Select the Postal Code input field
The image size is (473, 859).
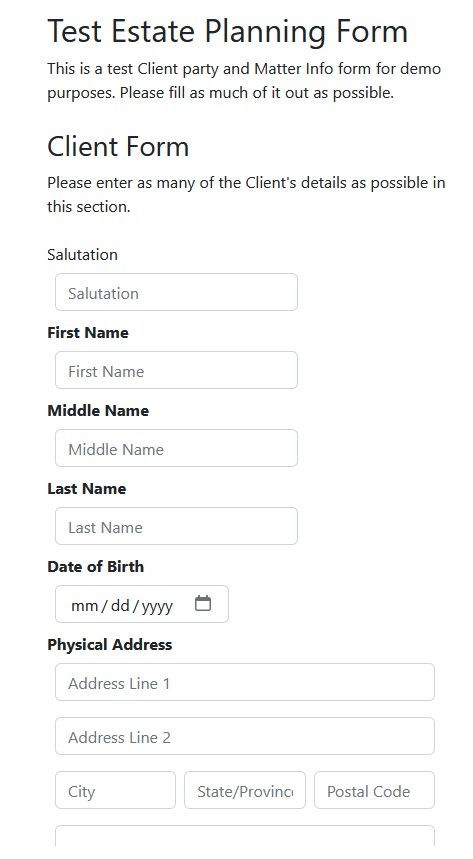[x=374, y=790]
